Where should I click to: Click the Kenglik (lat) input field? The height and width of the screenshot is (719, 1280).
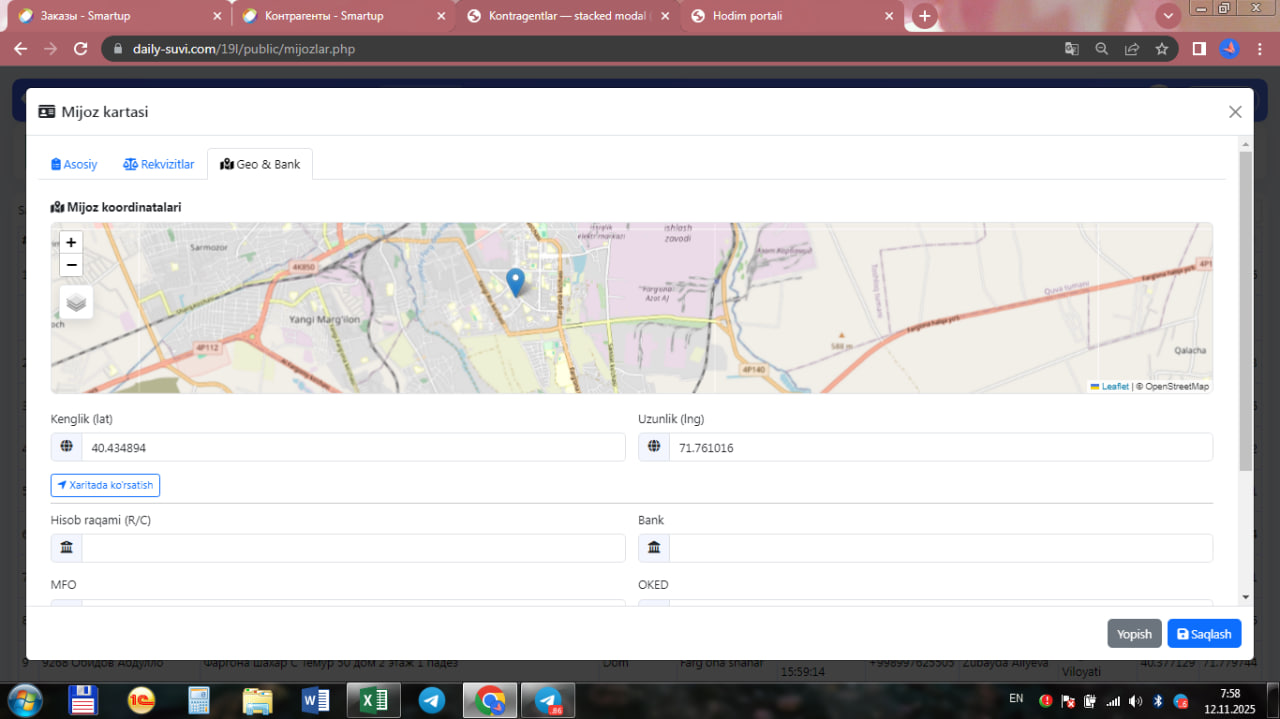(x=352, y=448)
